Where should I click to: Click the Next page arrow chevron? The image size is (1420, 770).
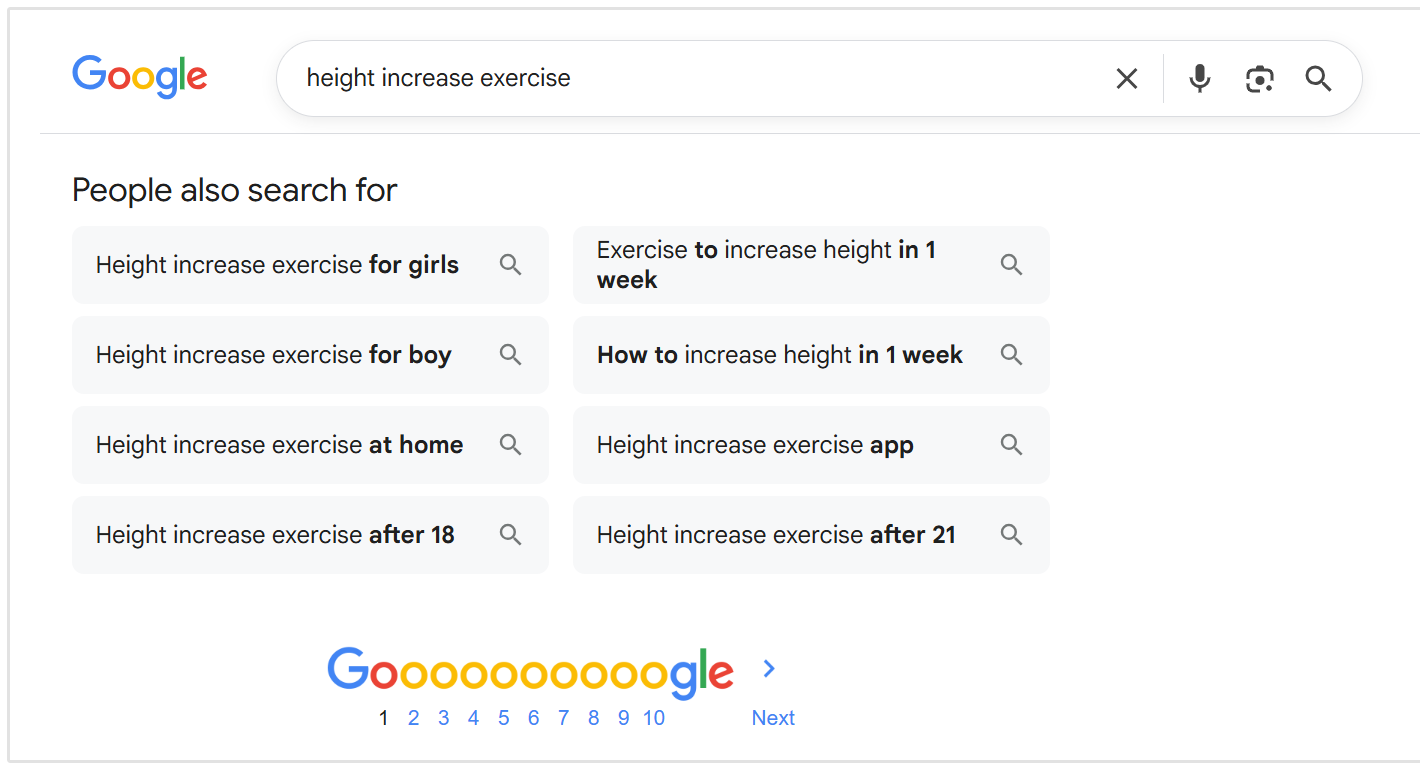pos(768,668)
